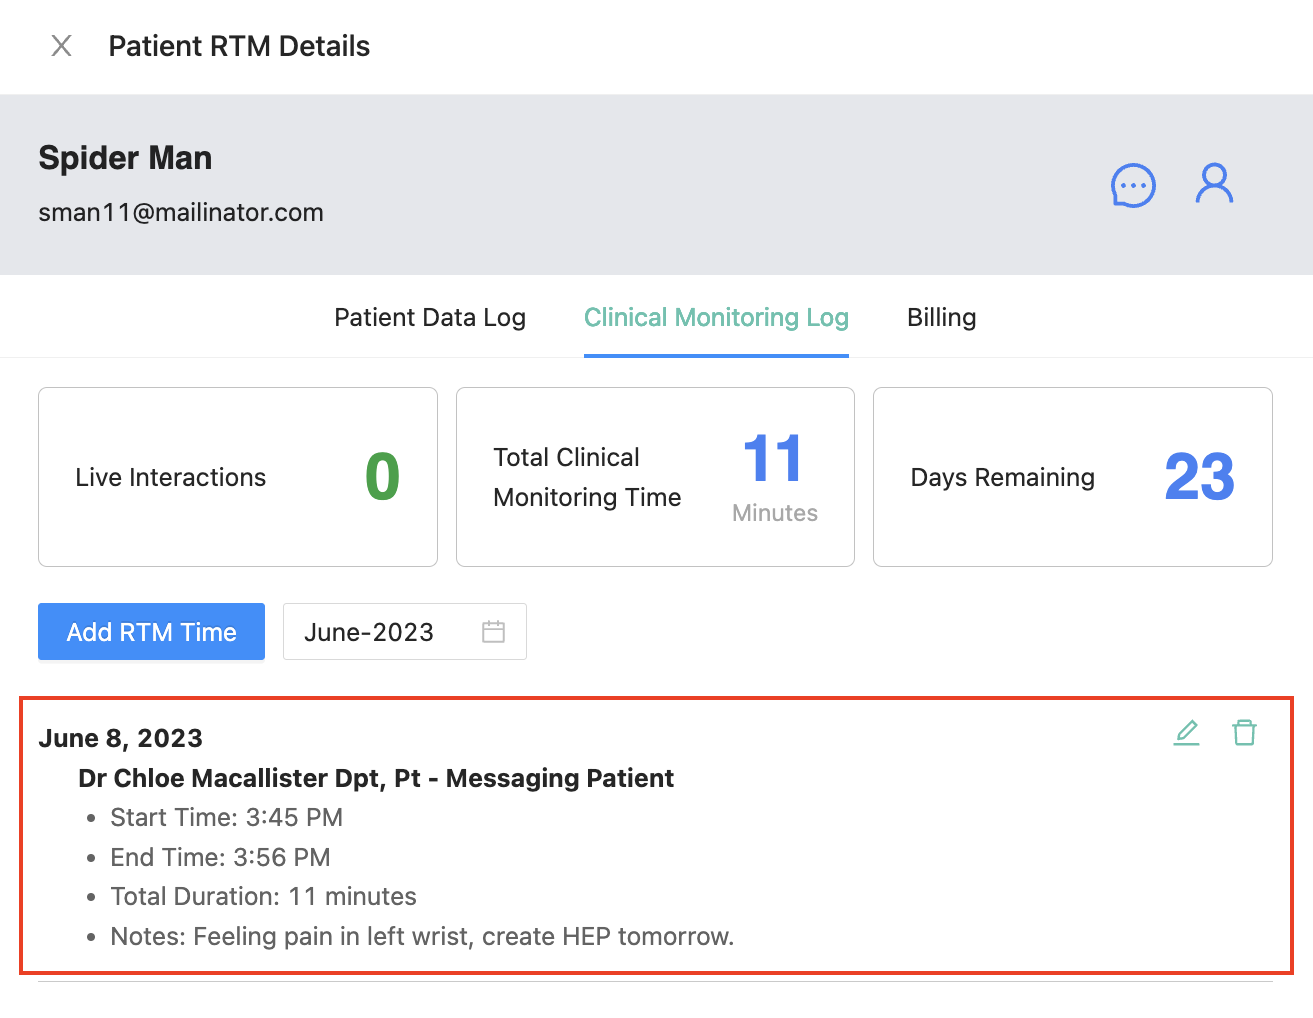This screenshot has height=1018, width=1313.
Task: Click the Dr Chloe Macallister entry title
Action: pyautogui.click(x=376, y=778)
